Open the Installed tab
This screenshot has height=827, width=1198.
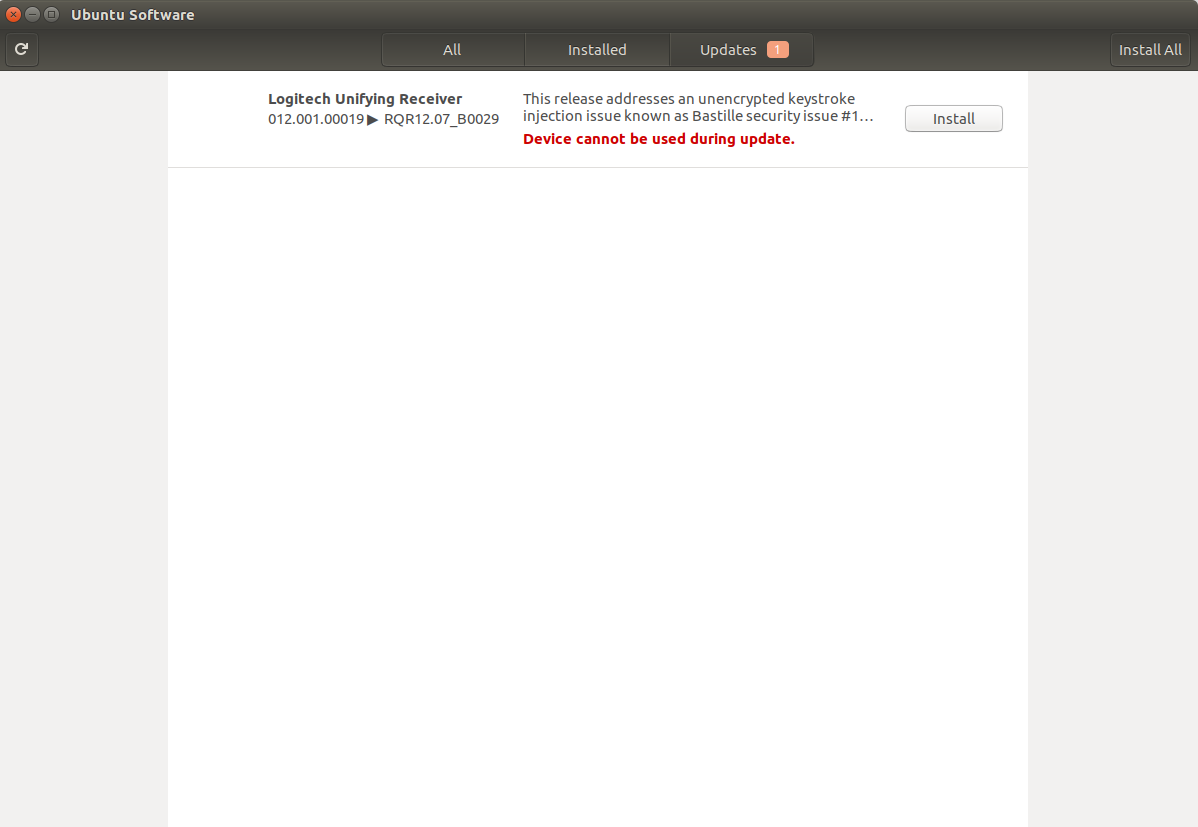[x=597, y=50]
